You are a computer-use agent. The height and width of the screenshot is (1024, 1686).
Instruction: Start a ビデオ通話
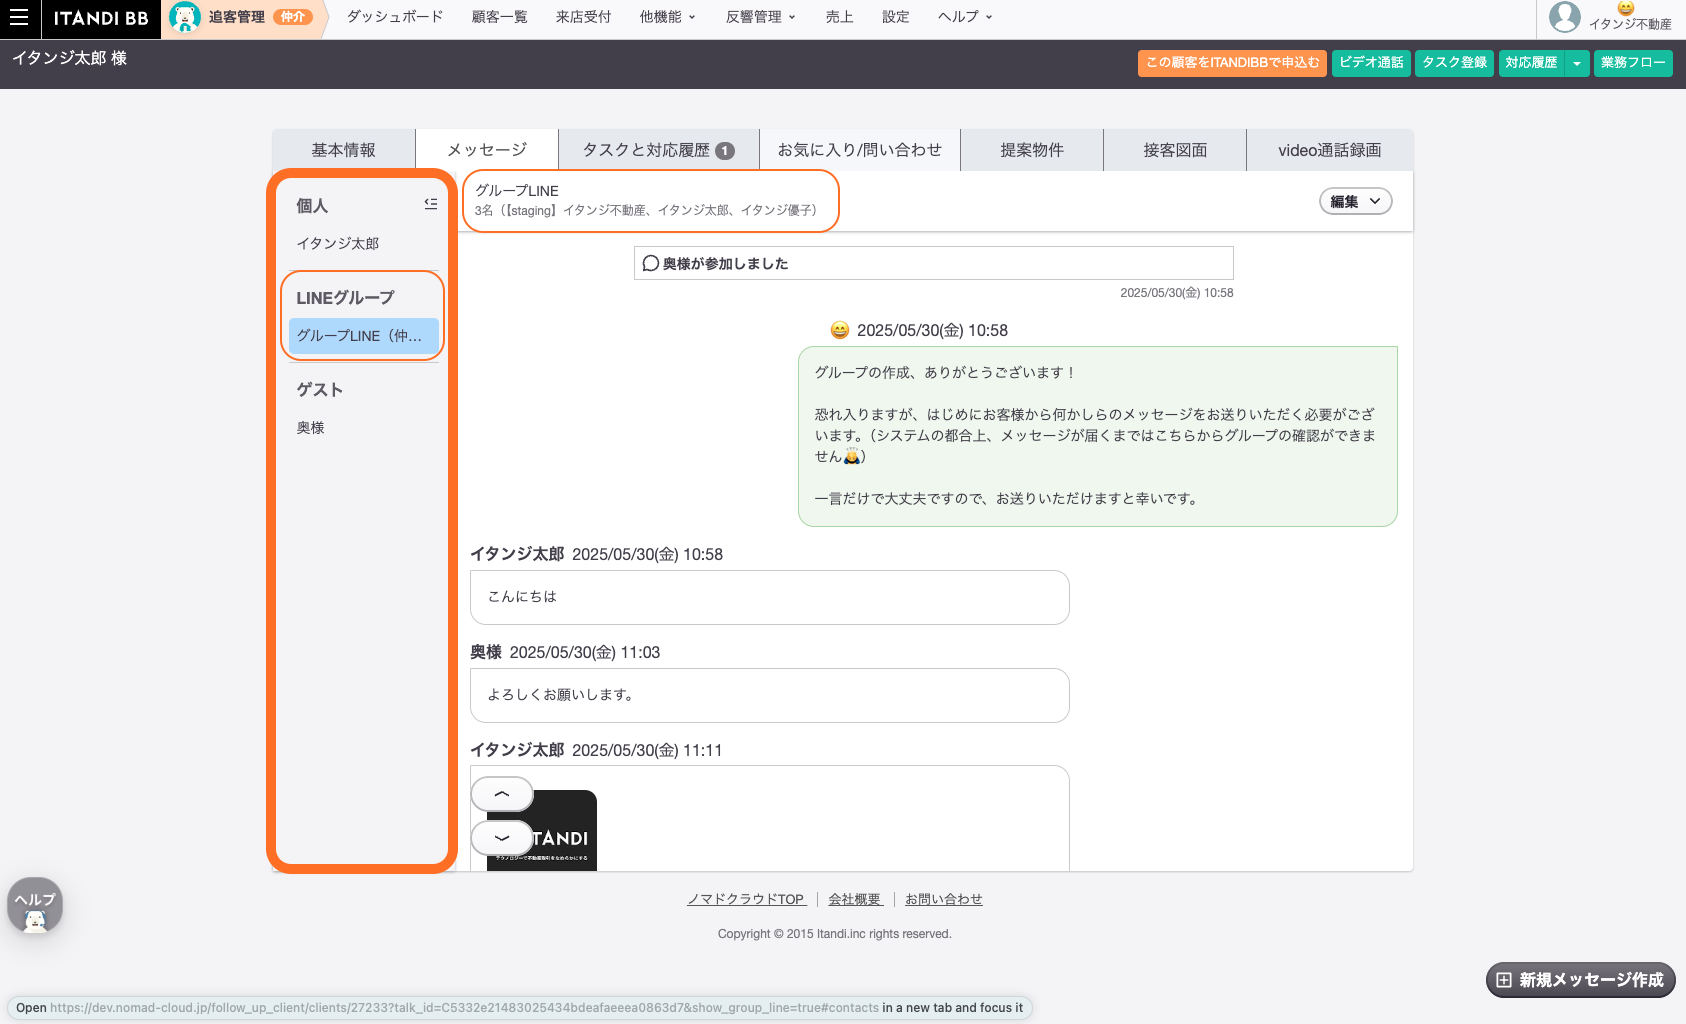click(x=1371, y=63)
